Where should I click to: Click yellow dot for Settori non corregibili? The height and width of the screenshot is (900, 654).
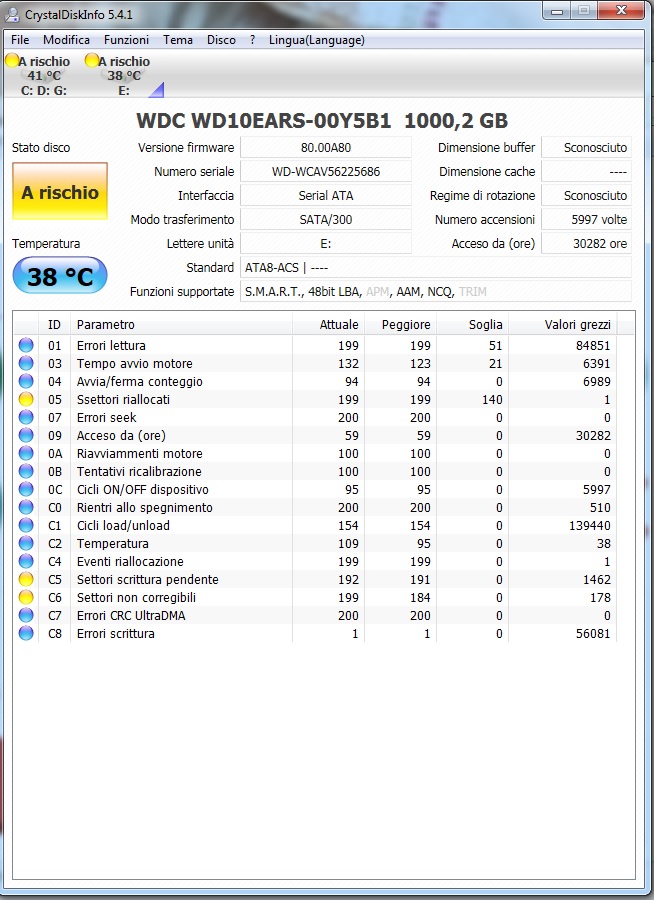26,597
